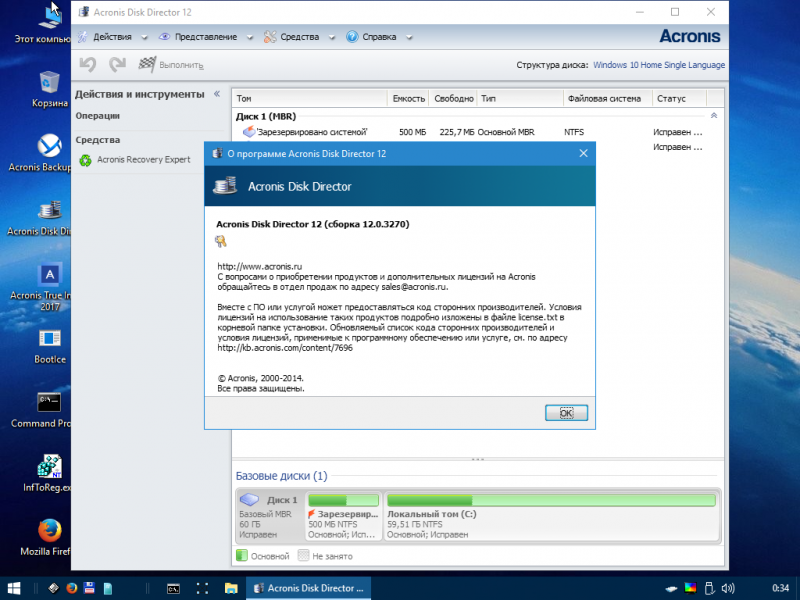The width and height of the screenshot is (800, 600).
Task: Click the colorful display icon in the tray
Action: (690, 589)
